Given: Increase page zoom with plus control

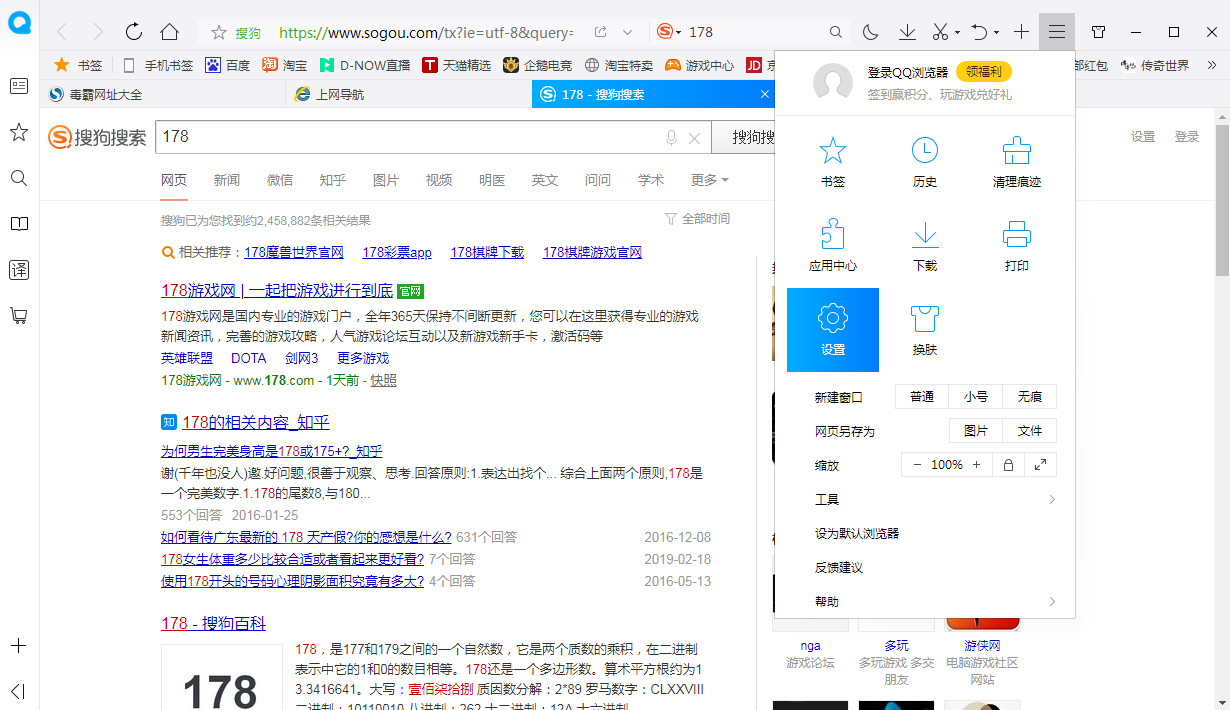Looking at the screenshot, I should pos(975,464).
